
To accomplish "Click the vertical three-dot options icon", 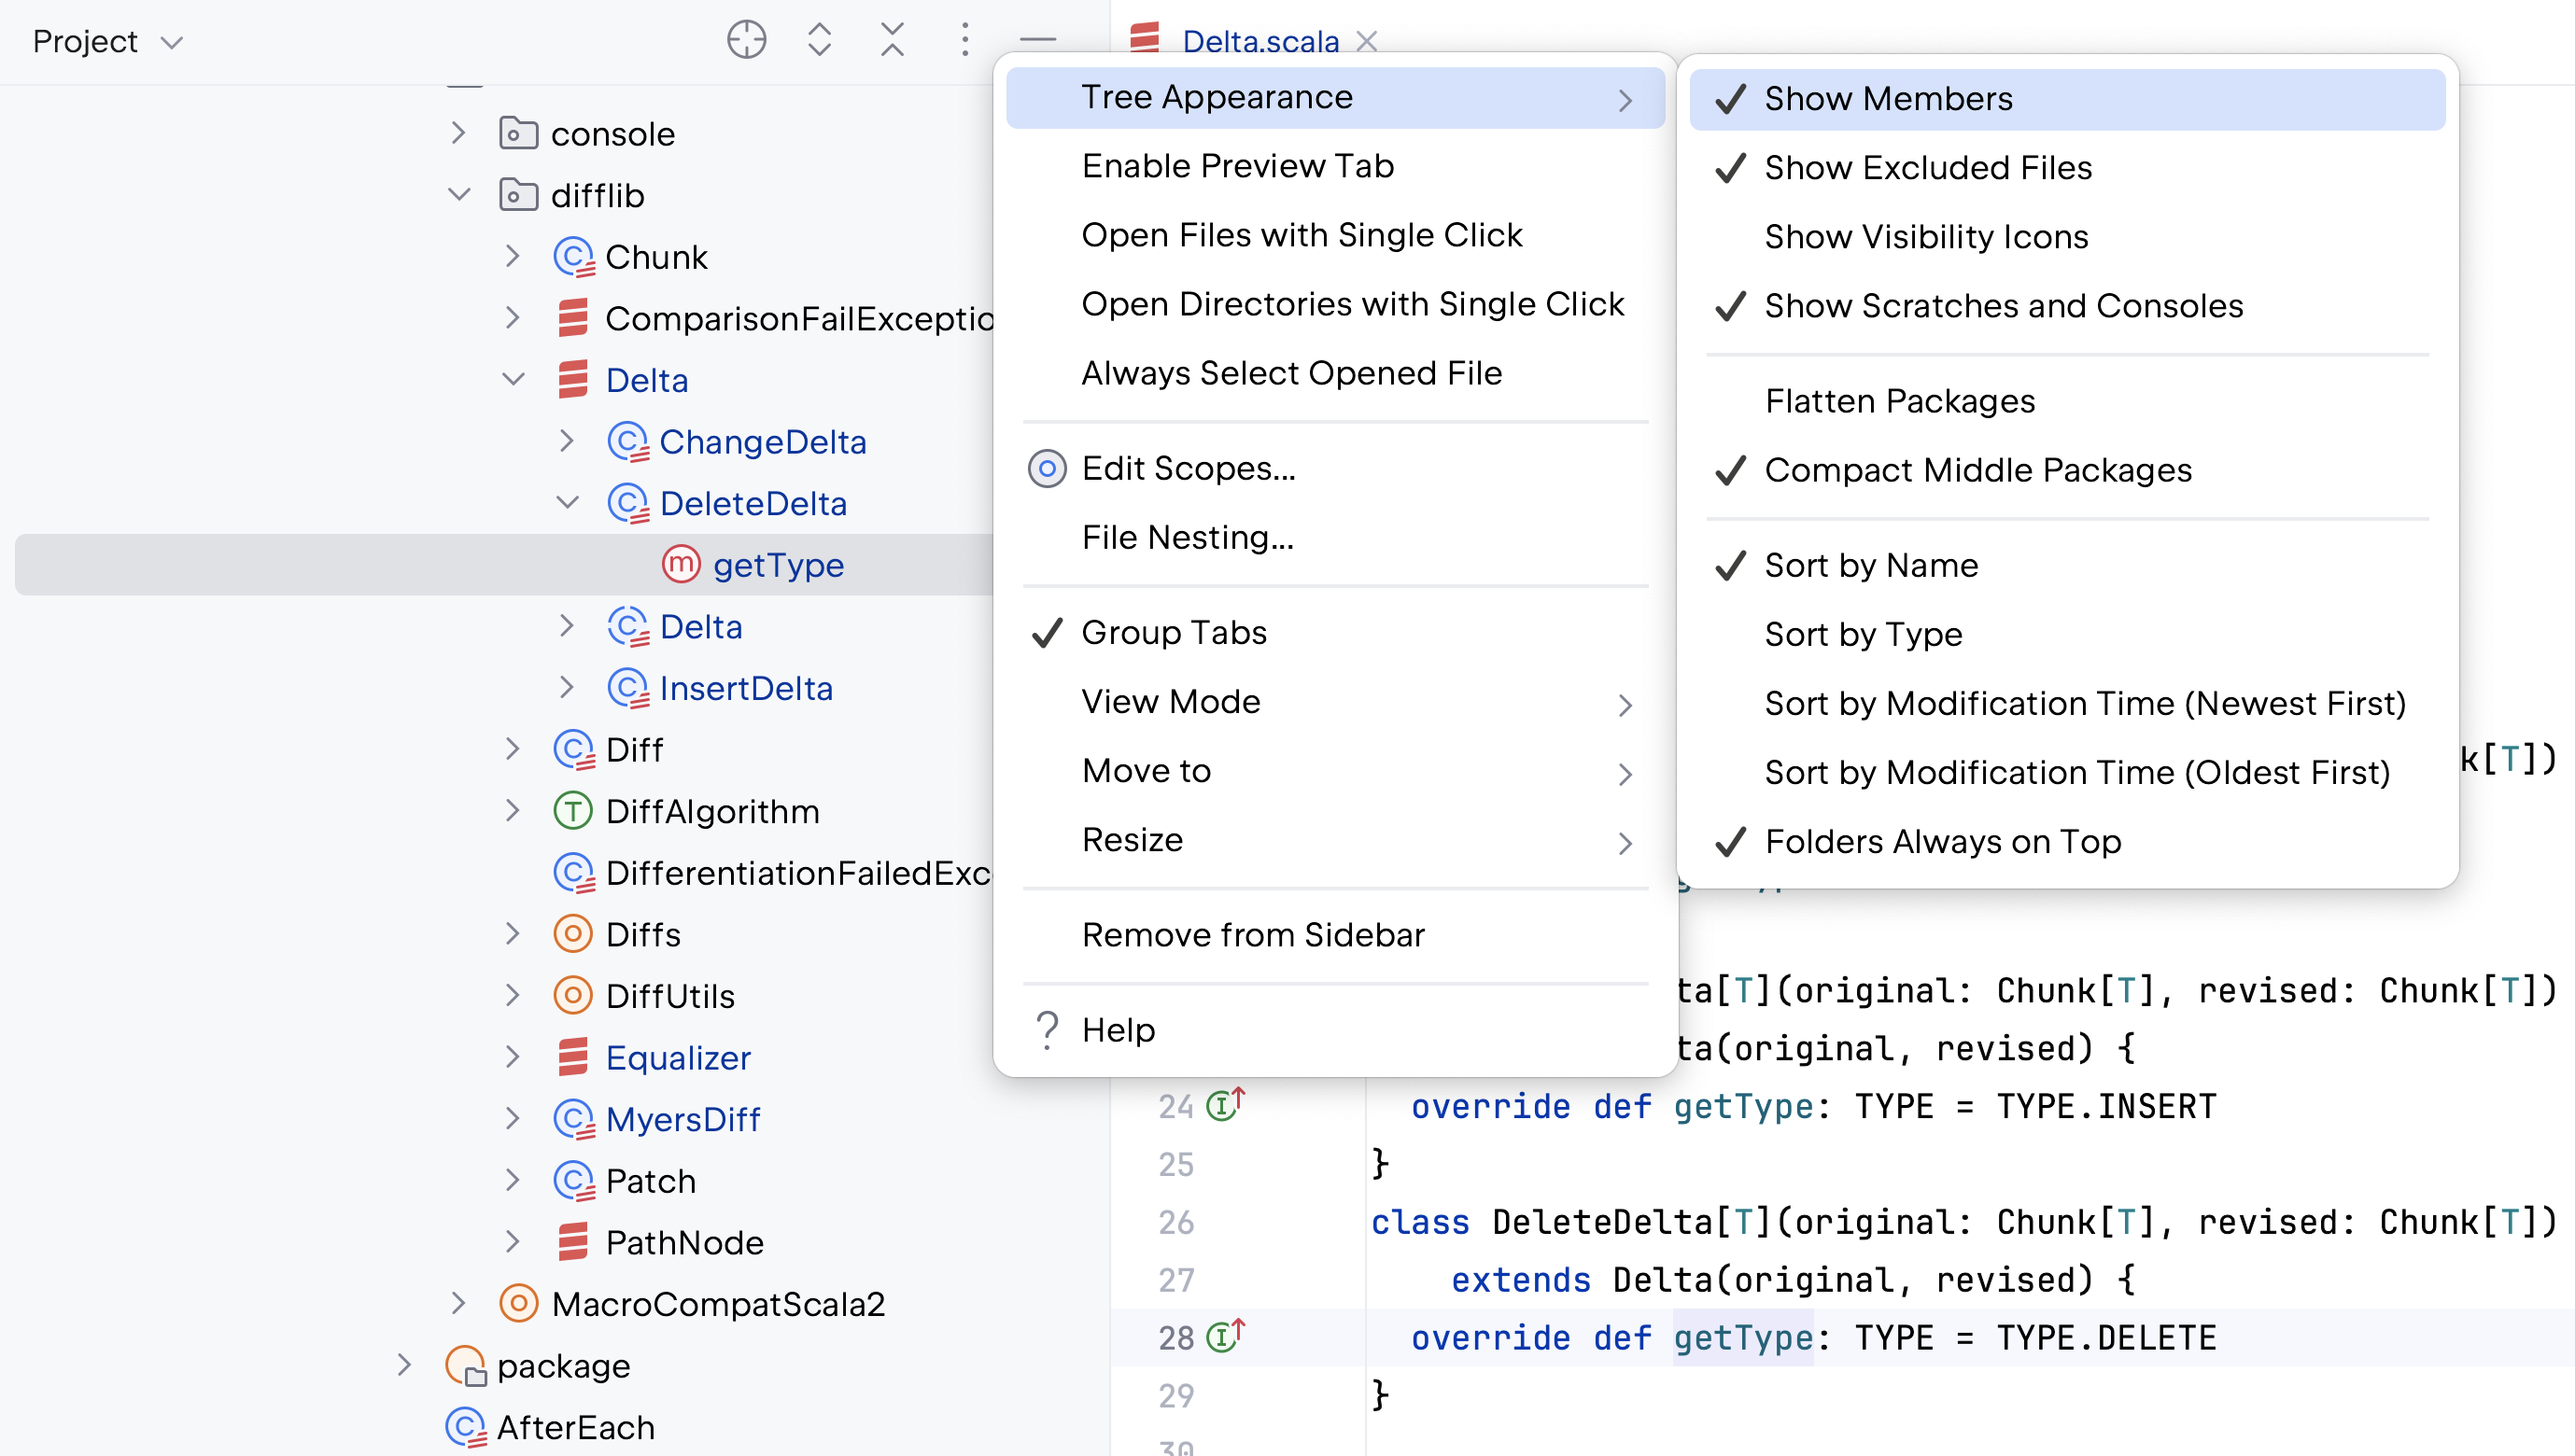I will 965,40.
